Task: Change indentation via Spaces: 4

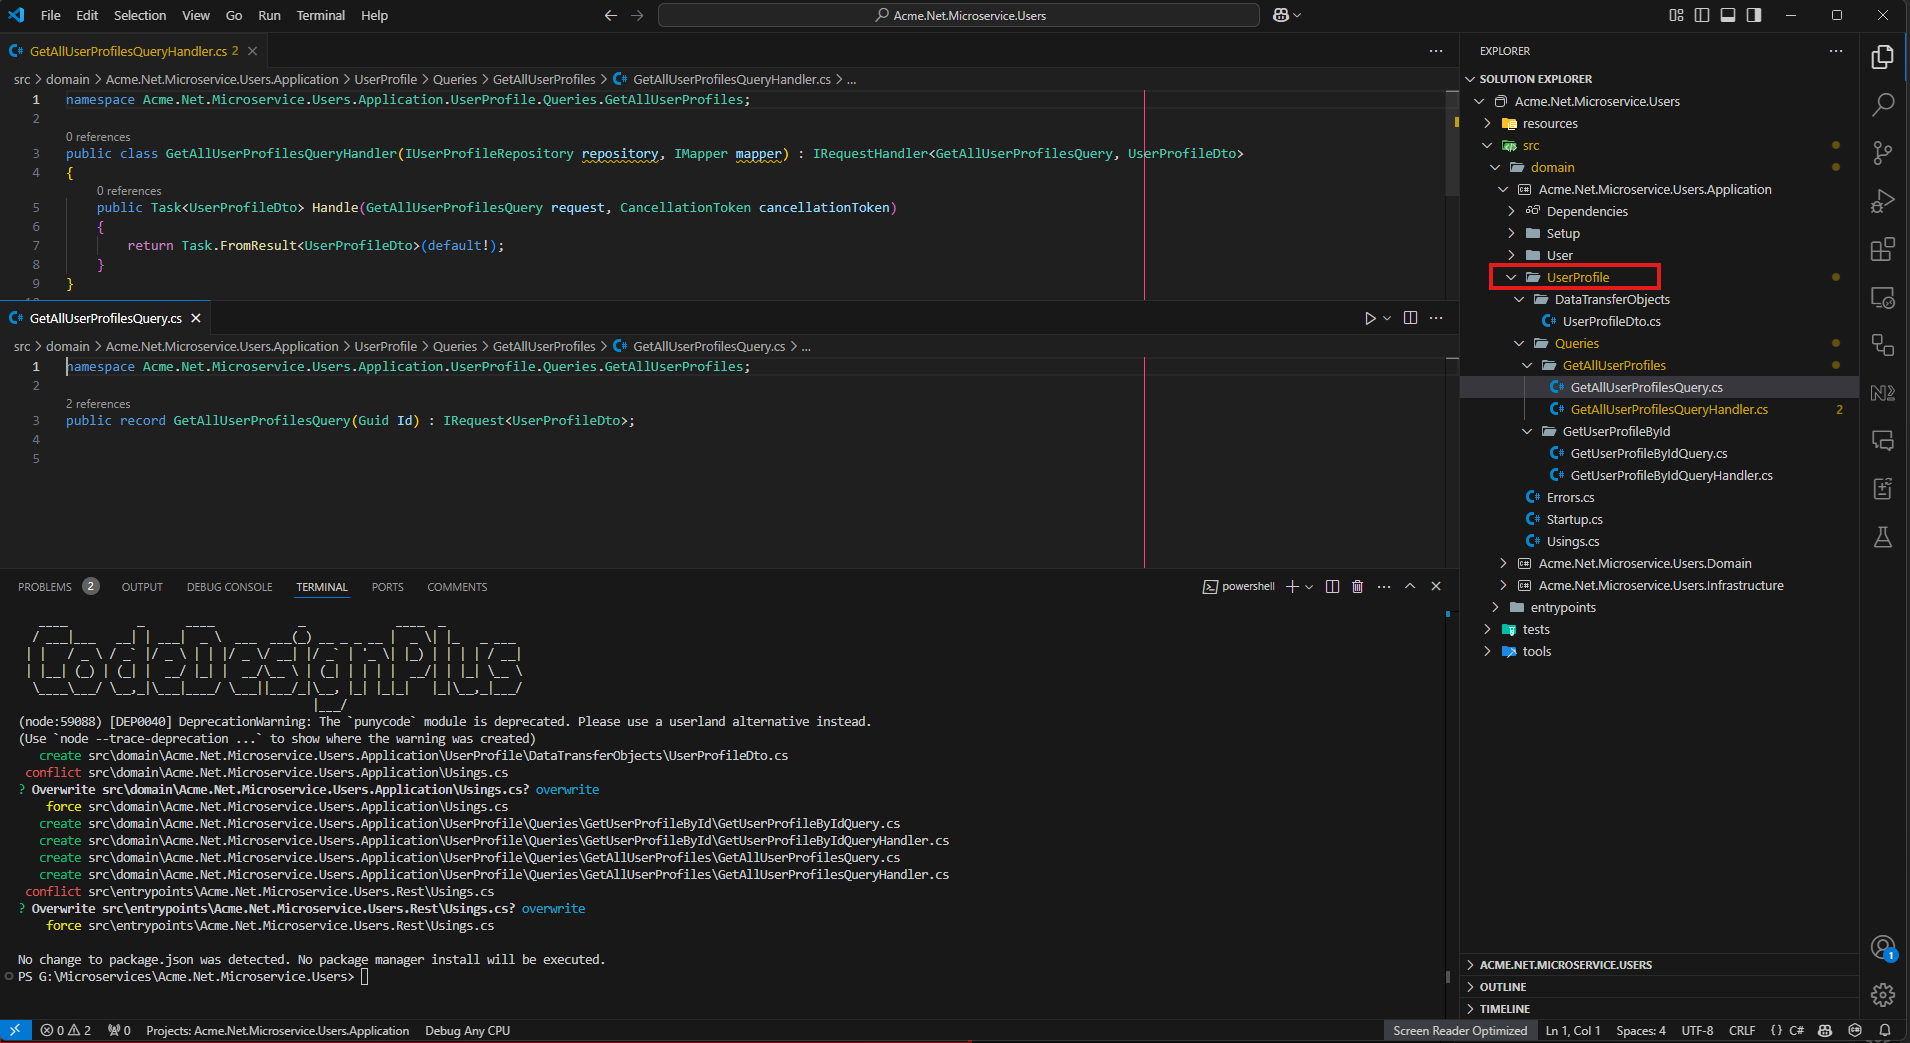Action: pos(1640,1030)
